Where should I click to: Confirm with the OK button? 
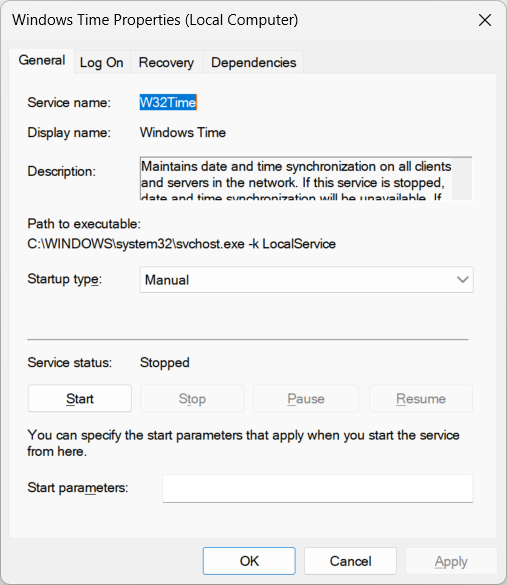pos(249,561)
